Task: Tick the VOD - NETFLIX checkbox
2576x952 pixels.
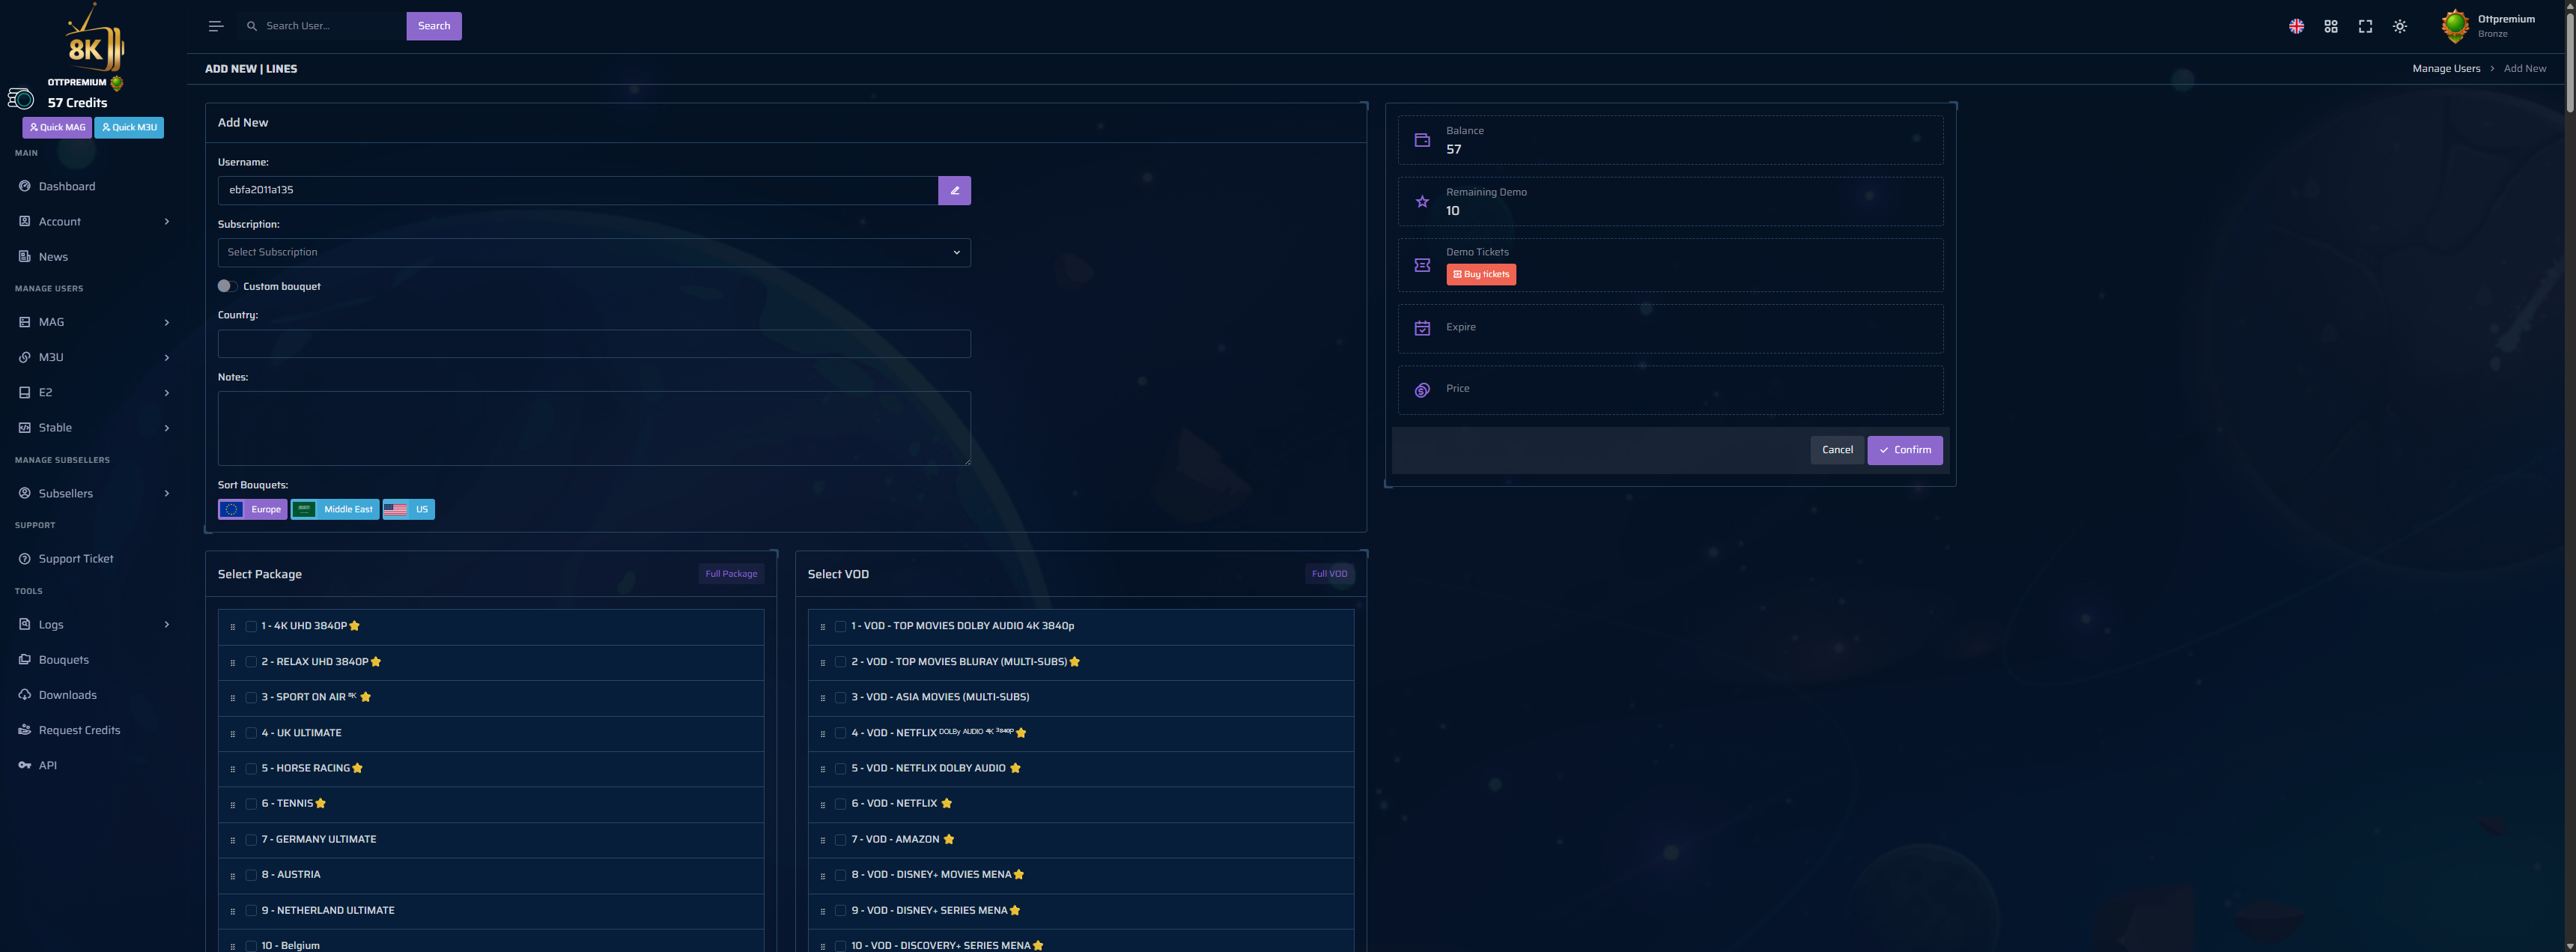Action: pos(841,804)
